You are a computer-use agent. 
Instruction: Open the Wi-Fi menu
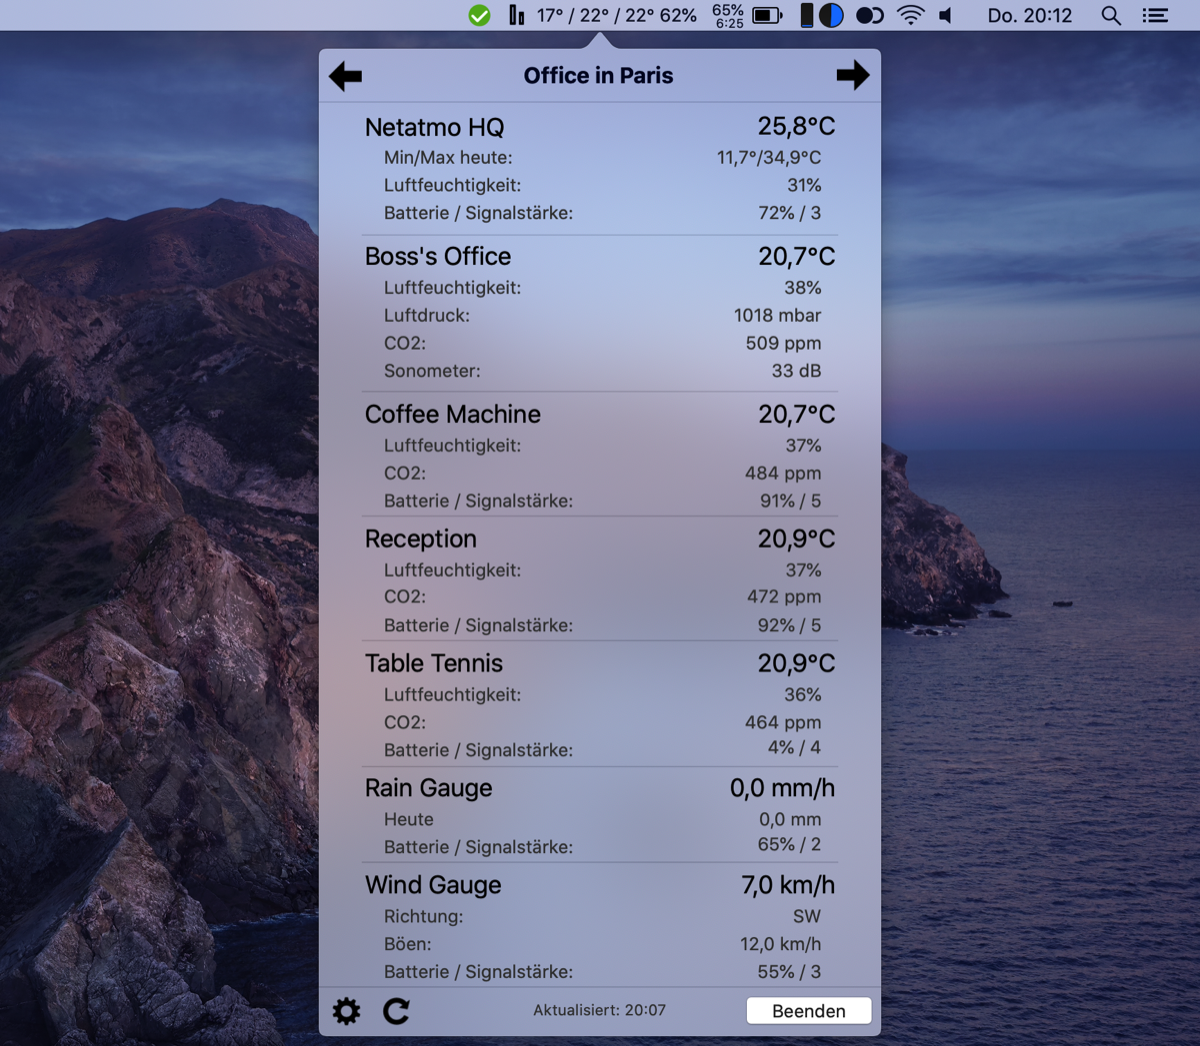pos(911,15)
